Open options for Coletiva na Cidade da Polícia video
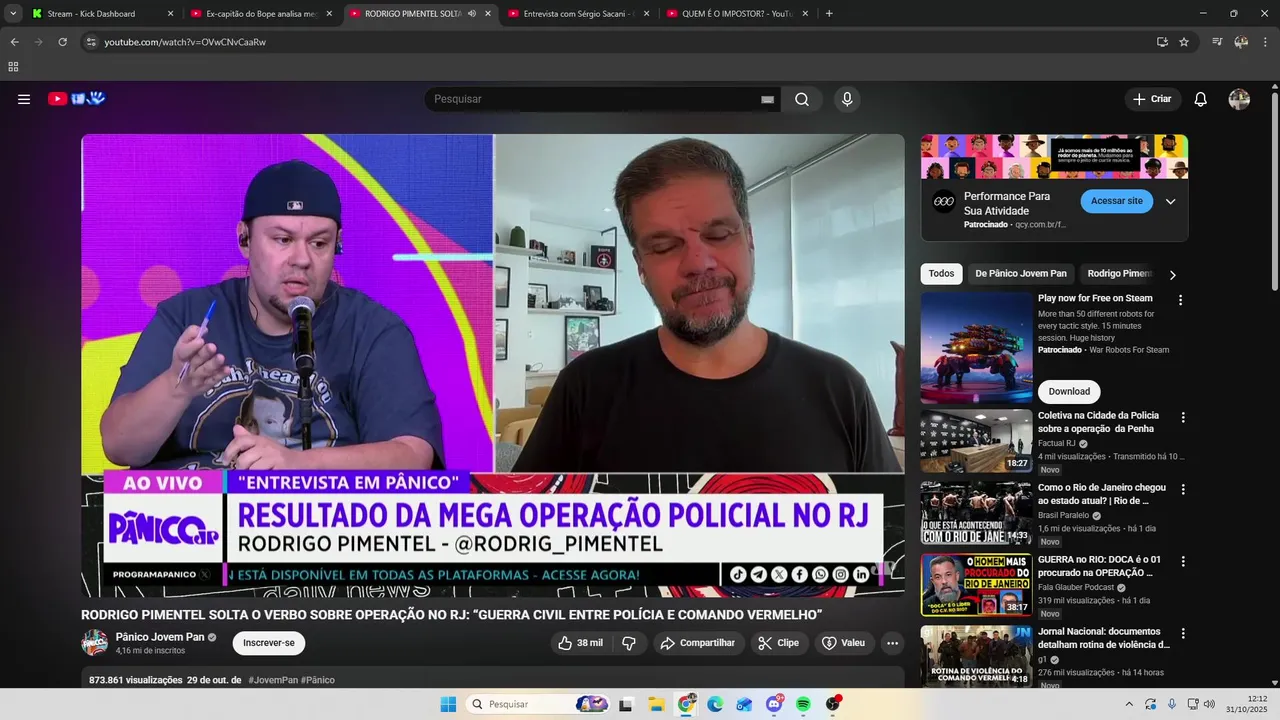 1183,418
